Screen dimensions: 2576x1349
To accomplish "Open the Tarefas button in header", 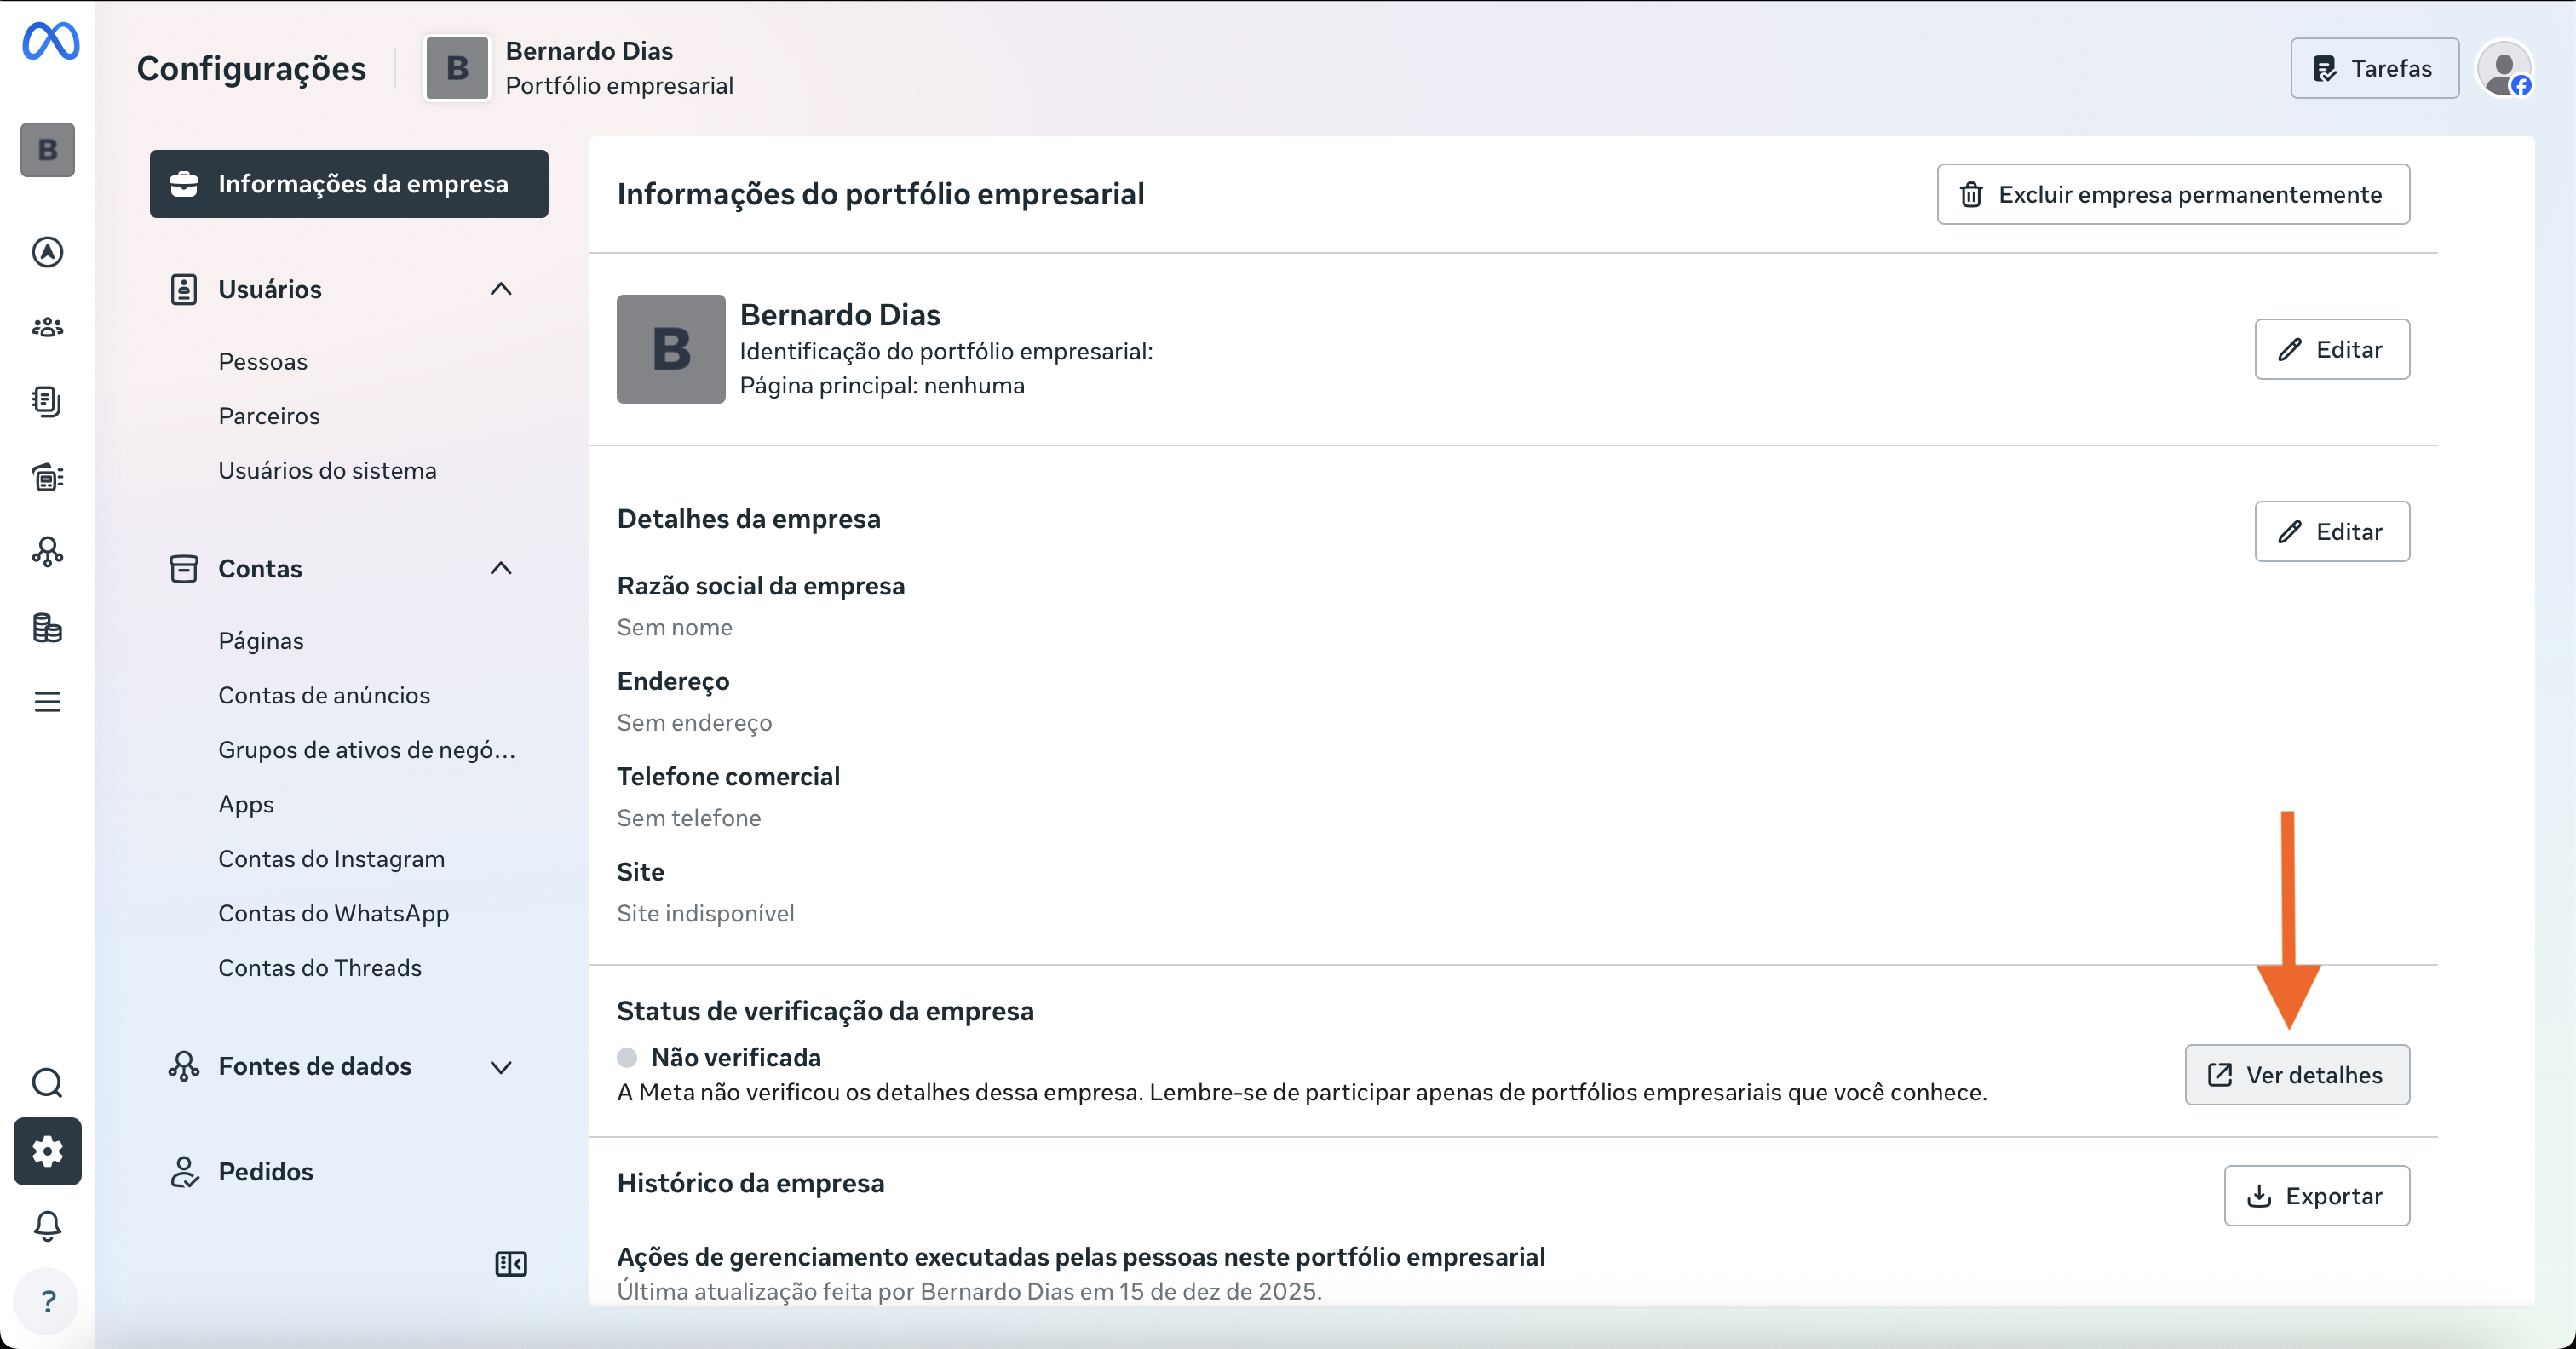I will tap(2374, 68).
